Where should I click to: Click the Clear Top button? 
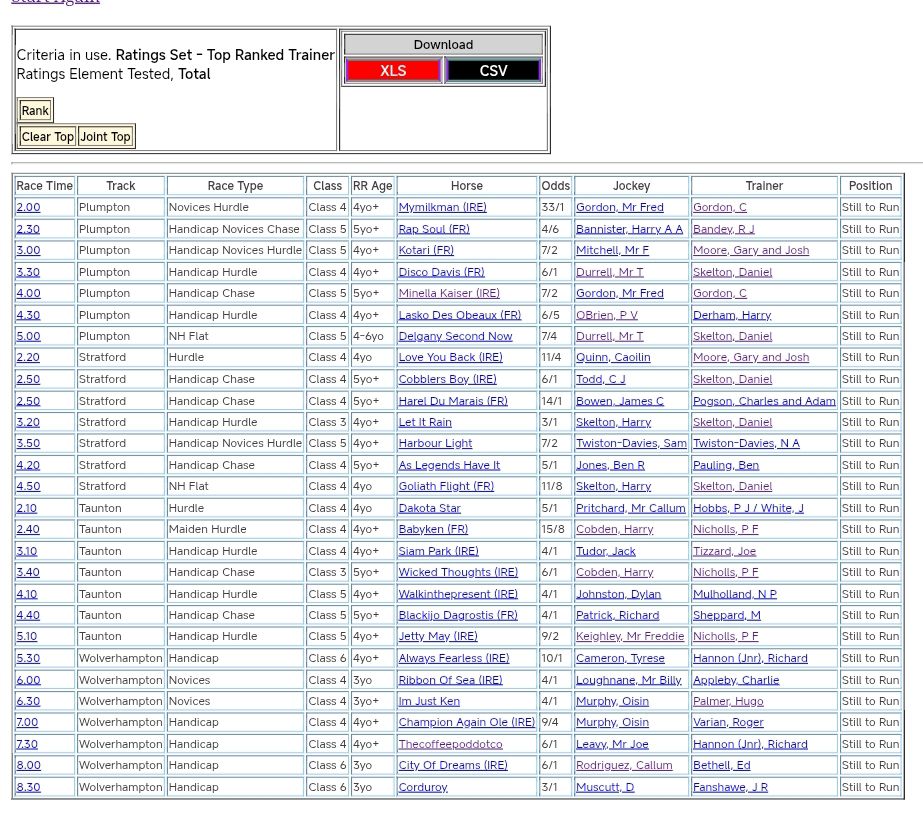pyautogui.click(x=47, y=137)
